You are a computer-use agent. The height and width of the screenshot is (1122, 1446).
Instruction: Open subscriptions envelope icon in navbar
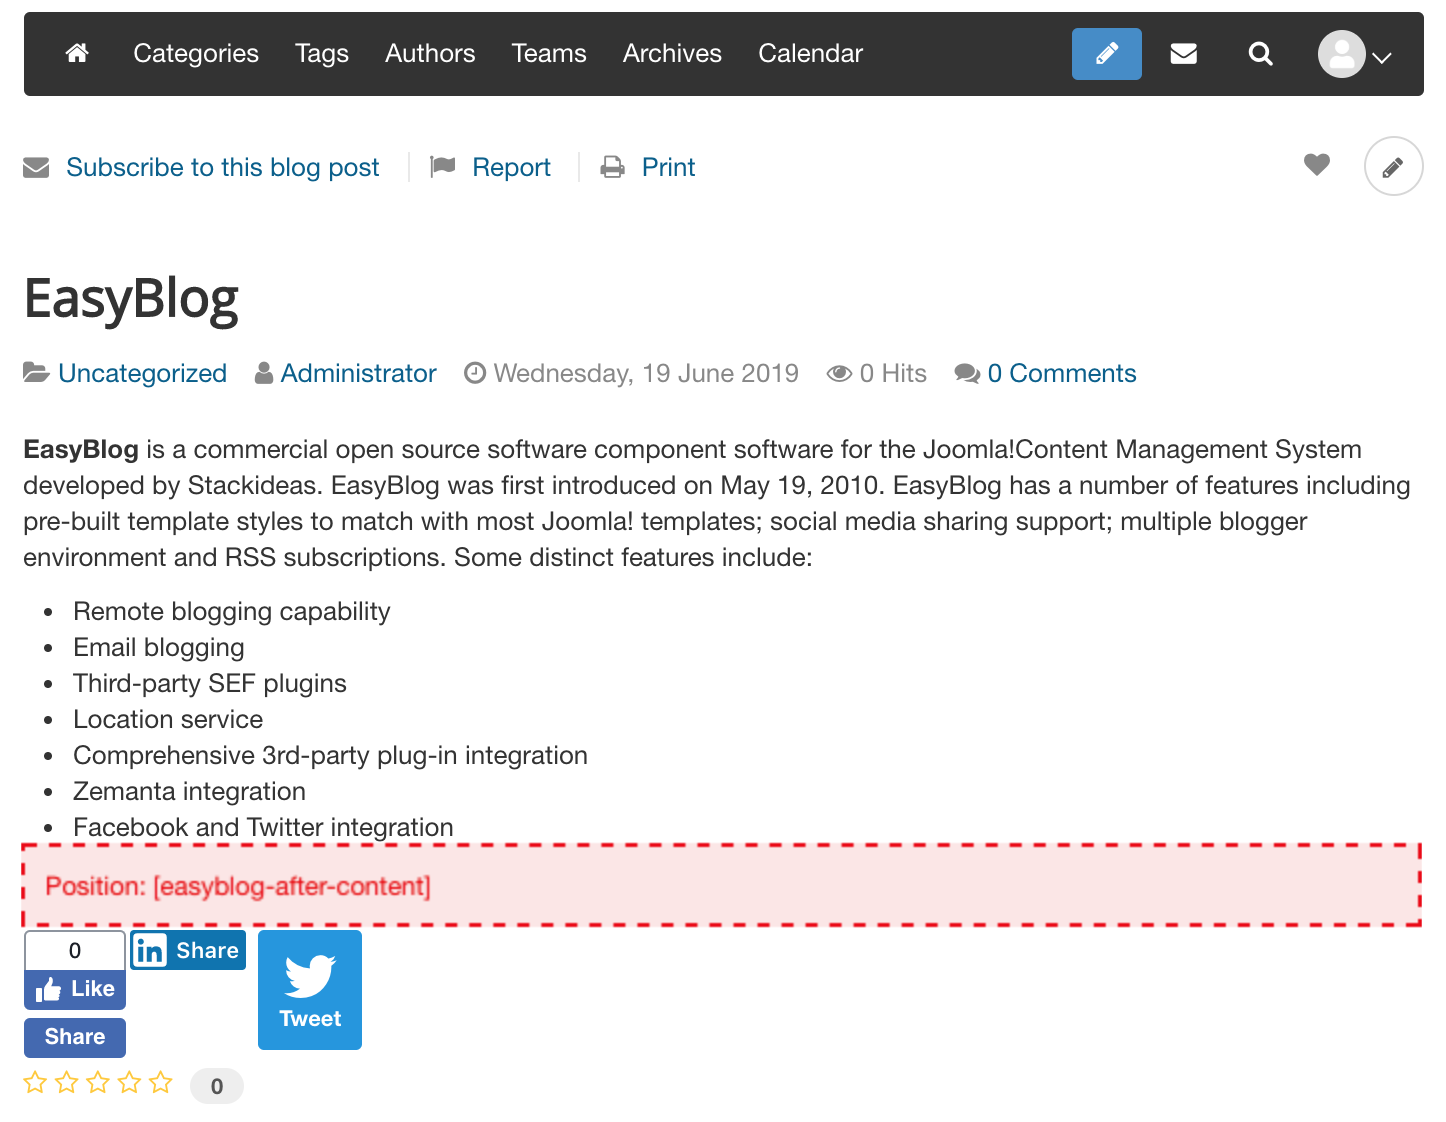1184,54
